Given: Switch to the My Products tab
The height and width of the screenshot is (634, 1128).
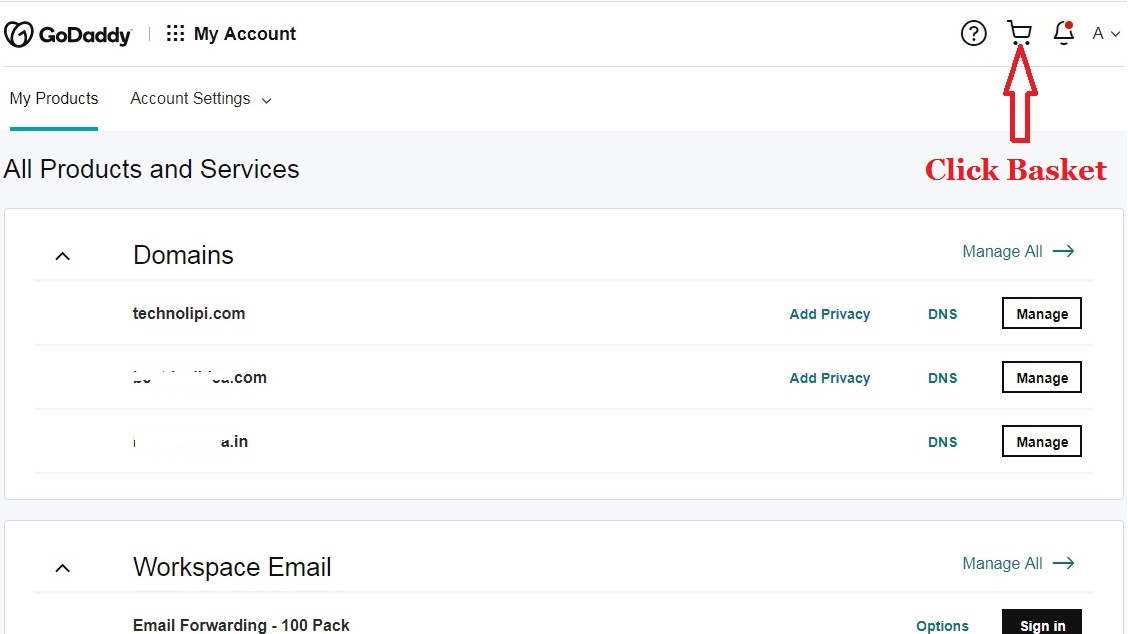Looking at the screenshot, I should click(x=54, y=99).
